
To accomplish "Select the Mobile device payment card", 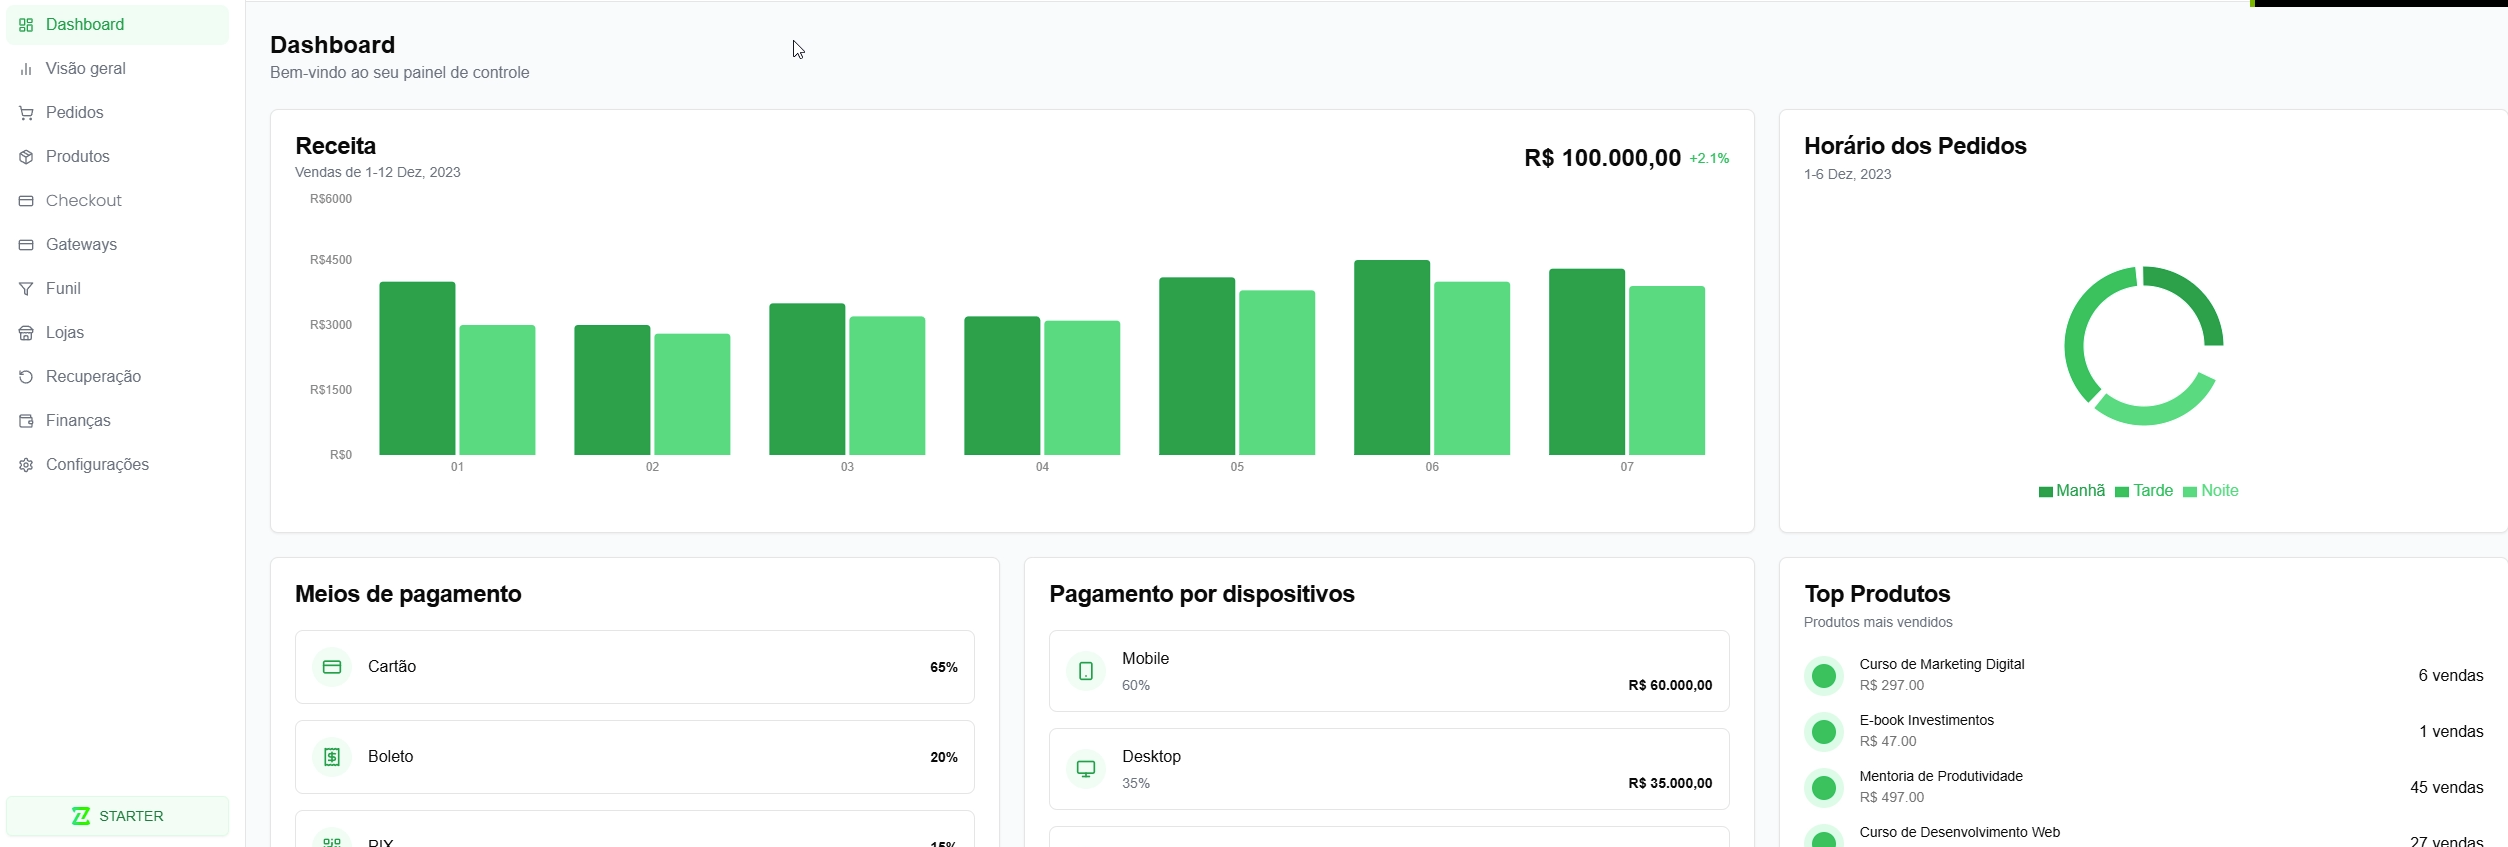I will [1389, 671].
